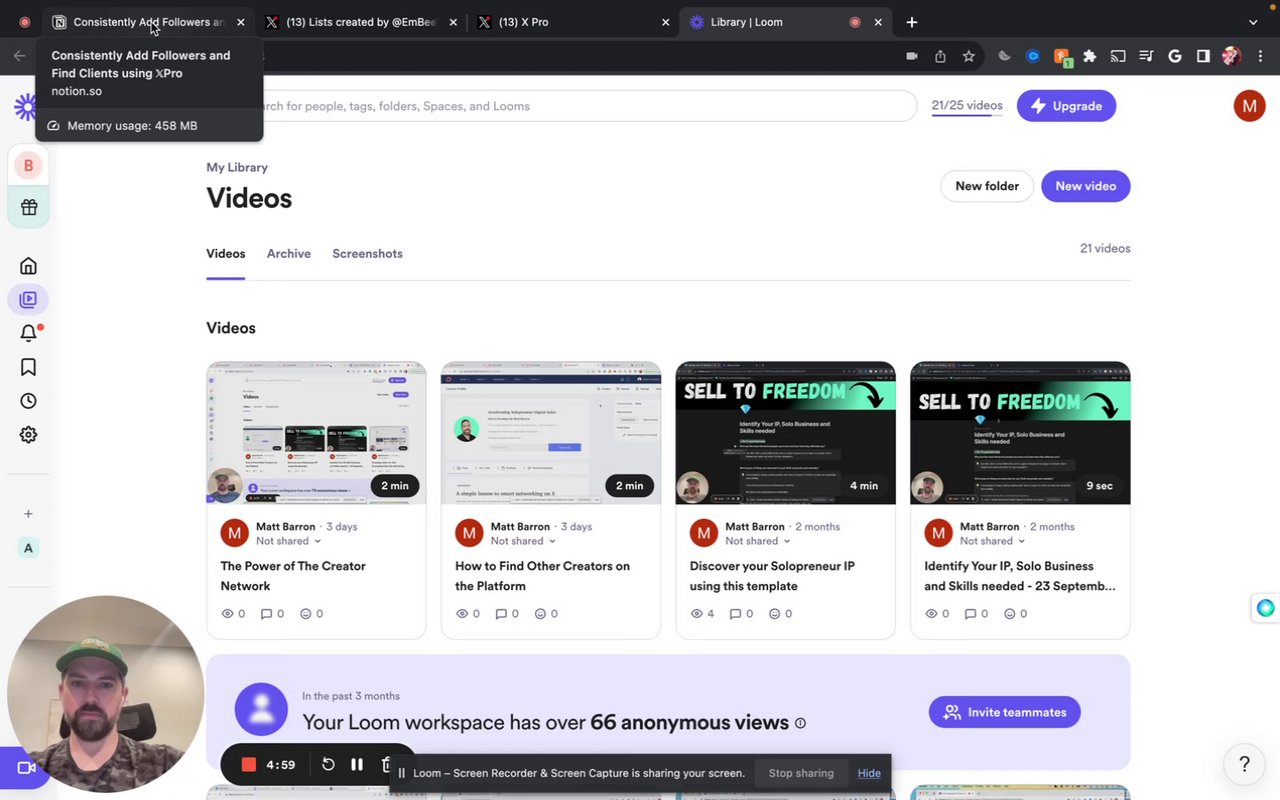Open the tab search chevron
The width and height of the screenshot is (1280, 800).
1253,22
